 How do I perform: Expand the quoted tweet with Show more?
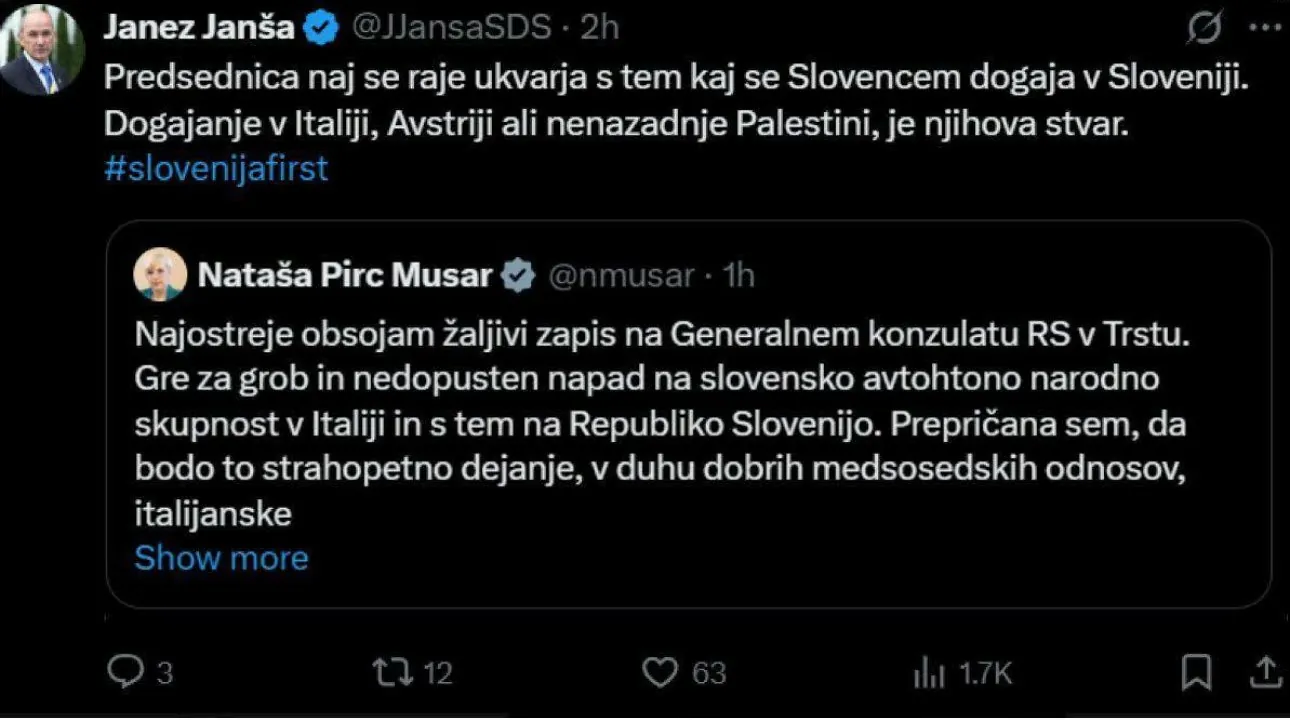point(221,557)
